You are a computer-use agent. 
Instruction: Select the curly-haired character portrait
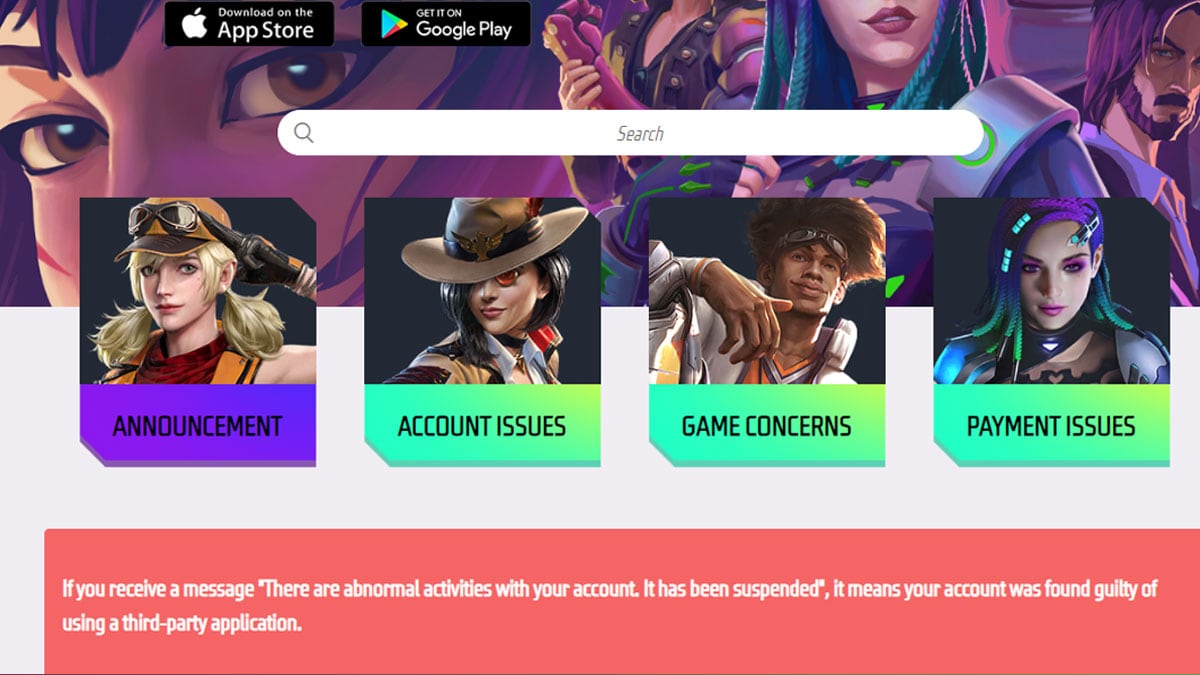click(x=767, y=291)
